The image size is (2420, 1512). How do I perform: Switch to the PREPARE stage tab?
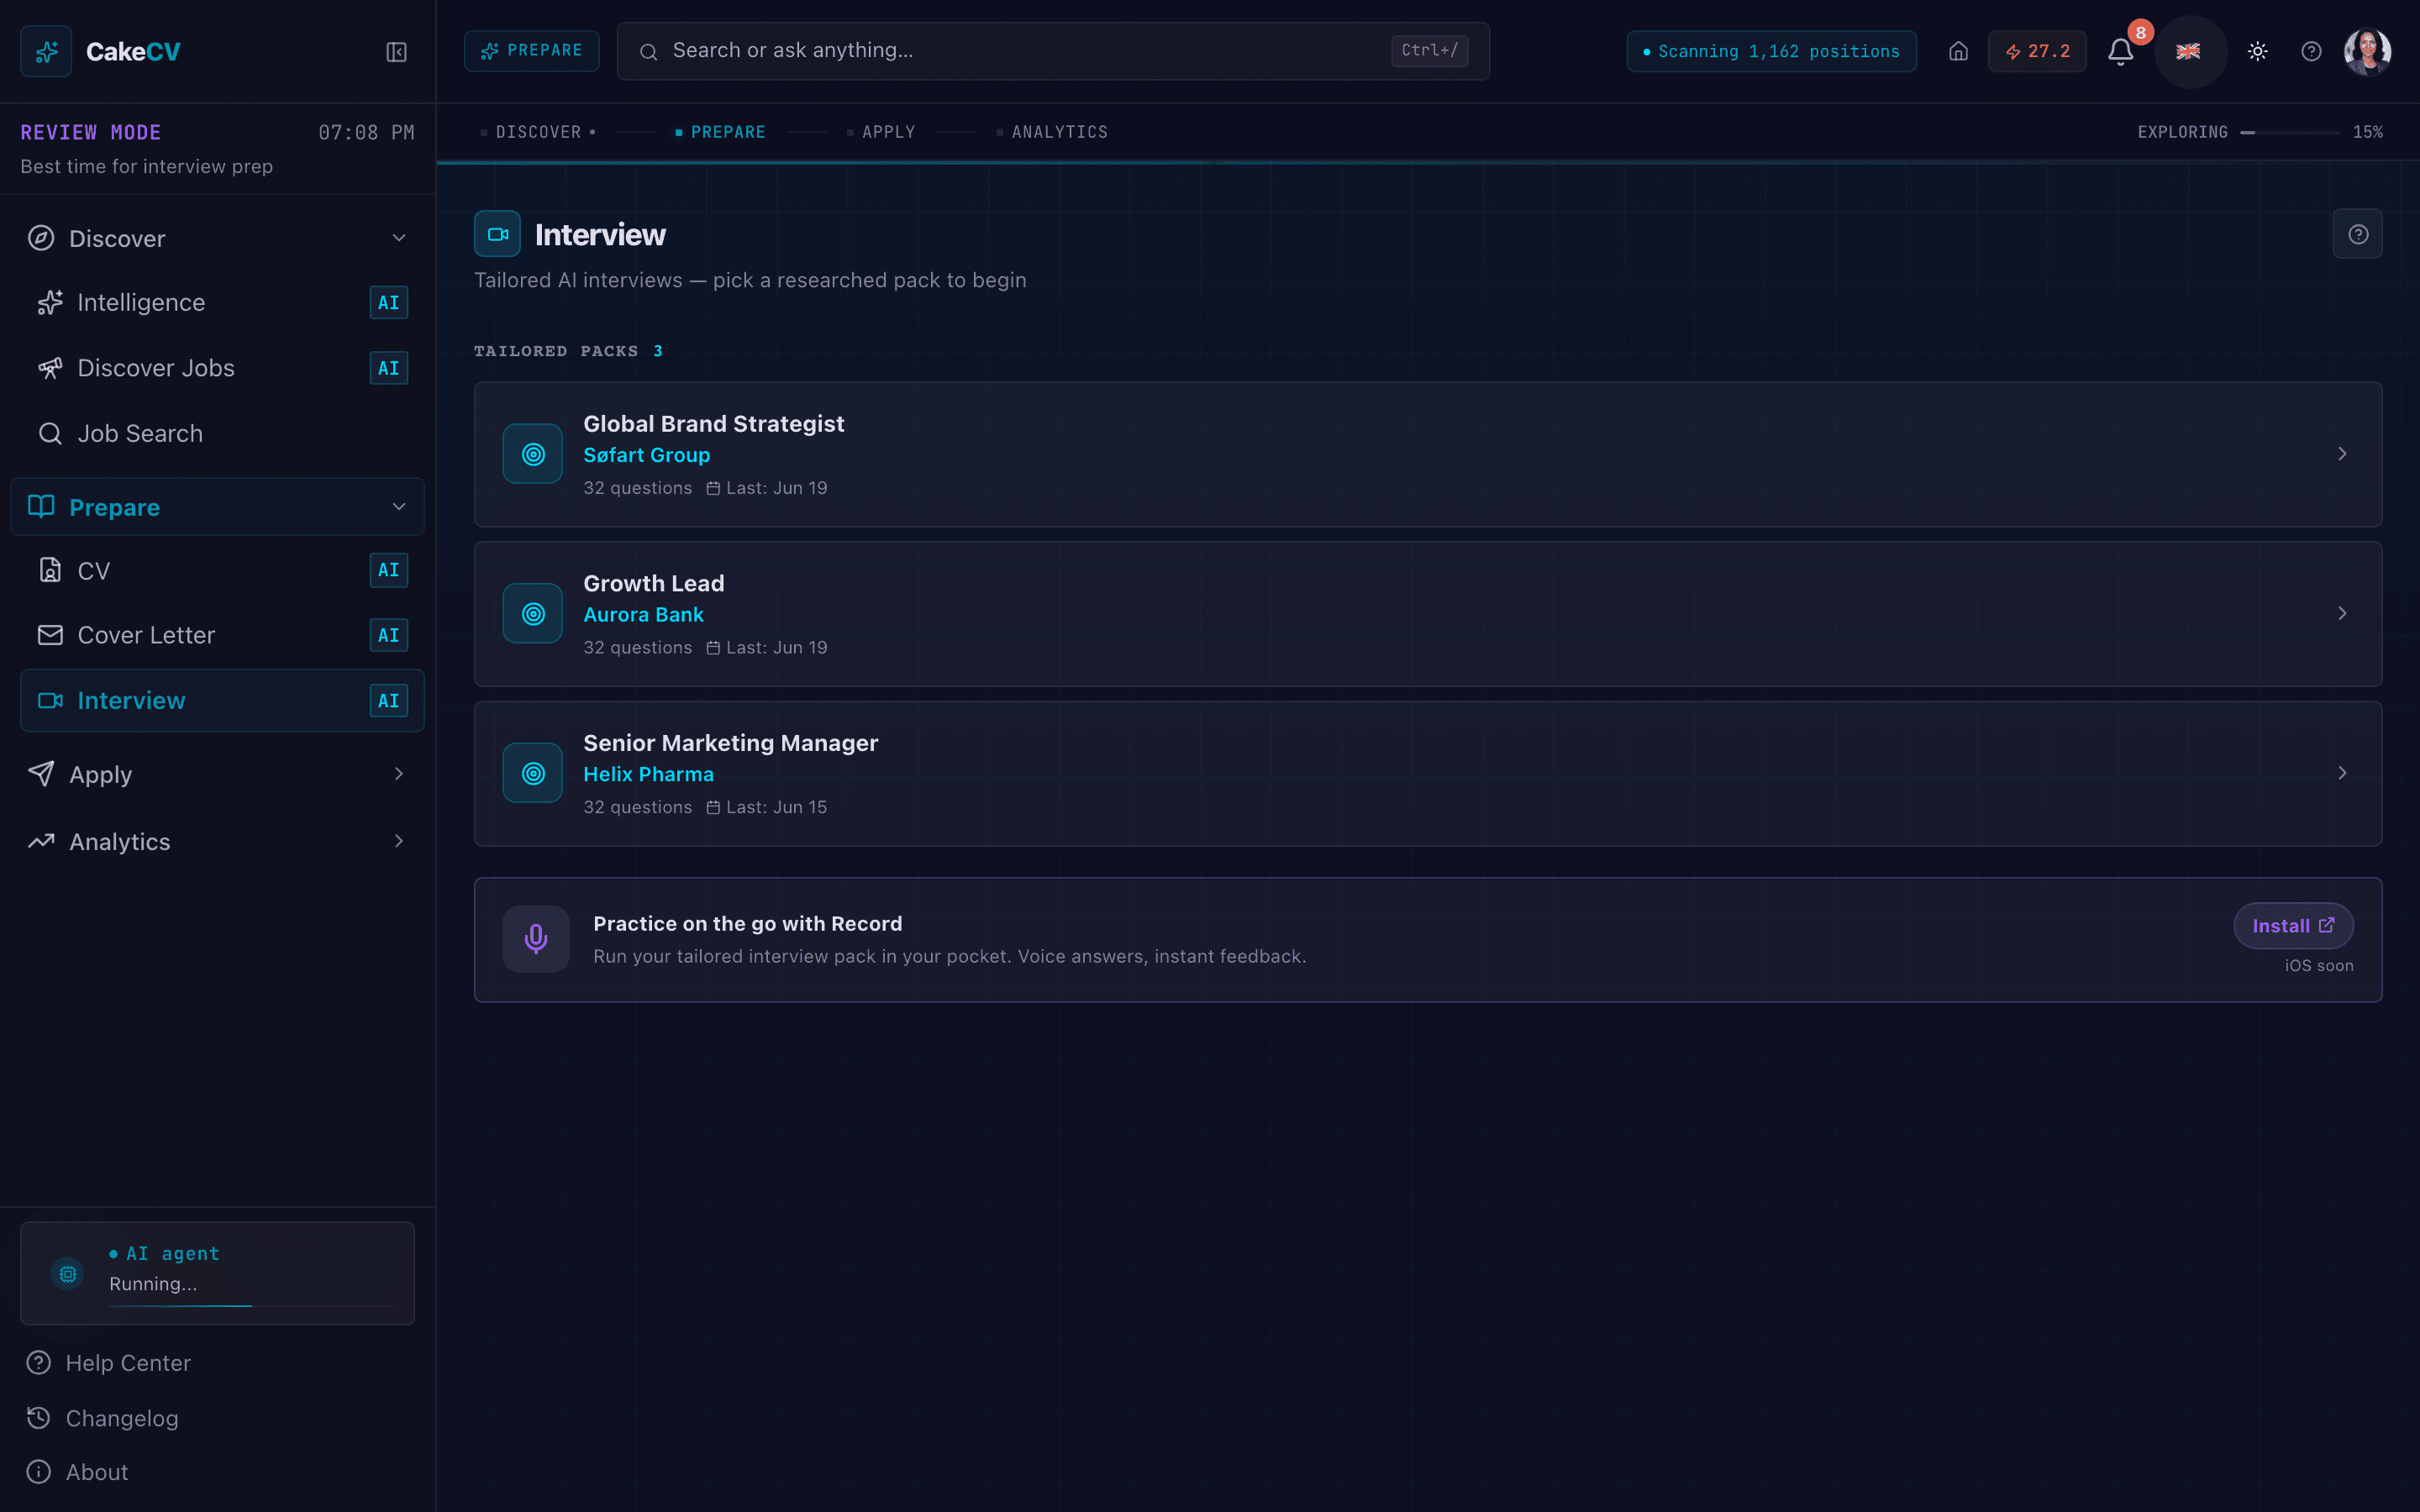pyautogui.click(x=721, y=132)
